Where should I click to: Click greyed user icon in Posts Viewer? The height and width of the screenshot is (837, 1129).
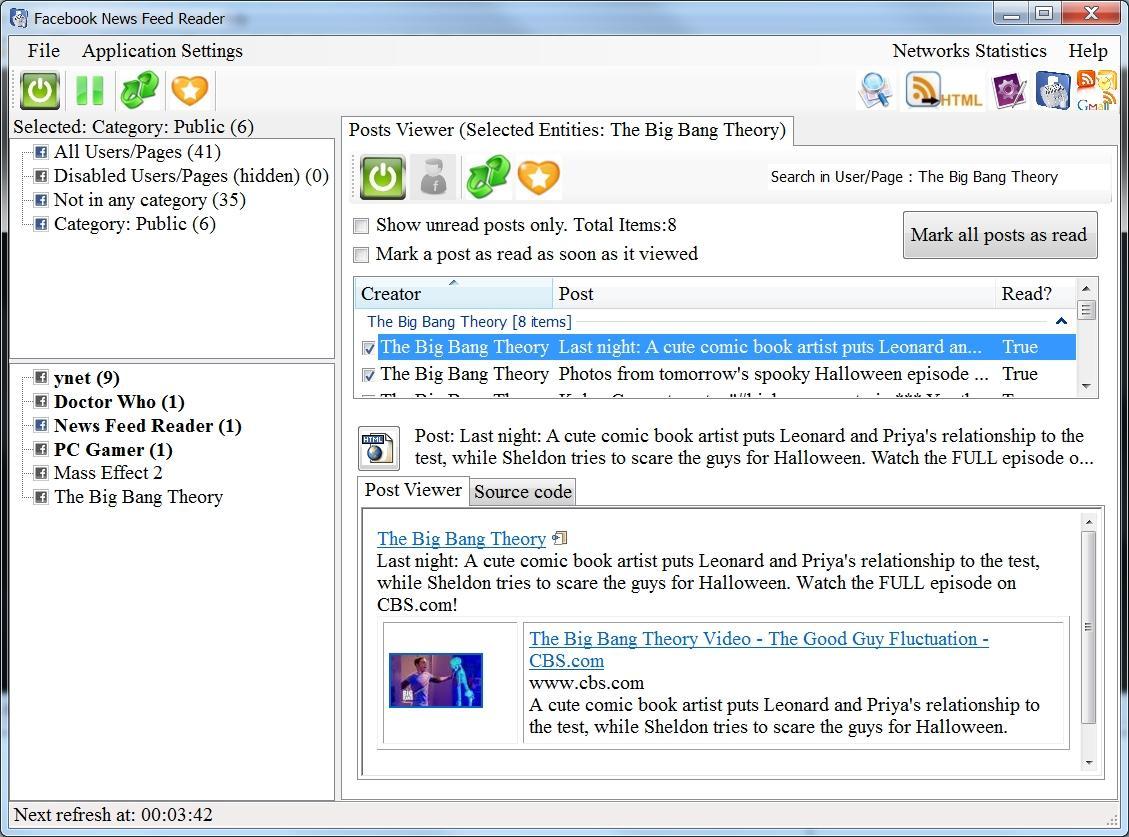tap(434, 177)
